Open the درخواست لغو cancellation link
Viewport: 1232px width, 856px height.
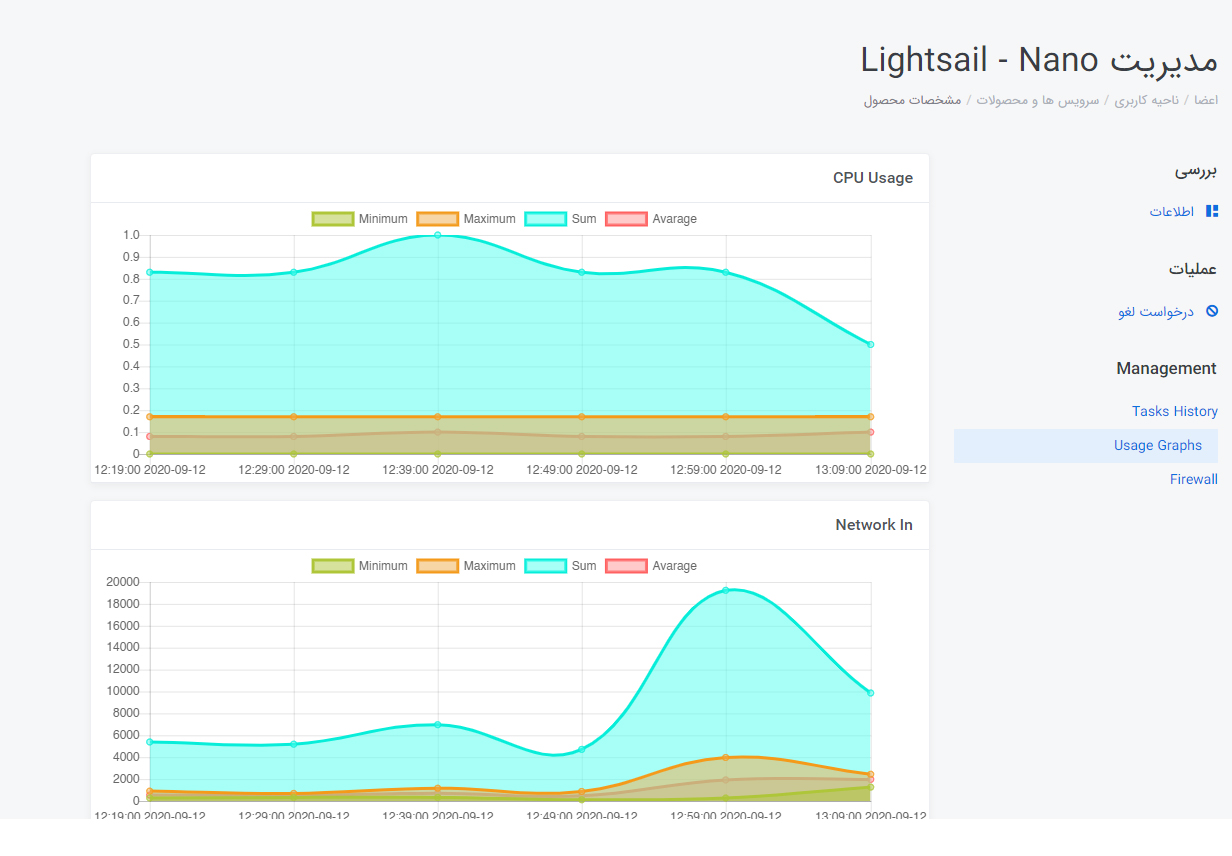pos(1156,311)
